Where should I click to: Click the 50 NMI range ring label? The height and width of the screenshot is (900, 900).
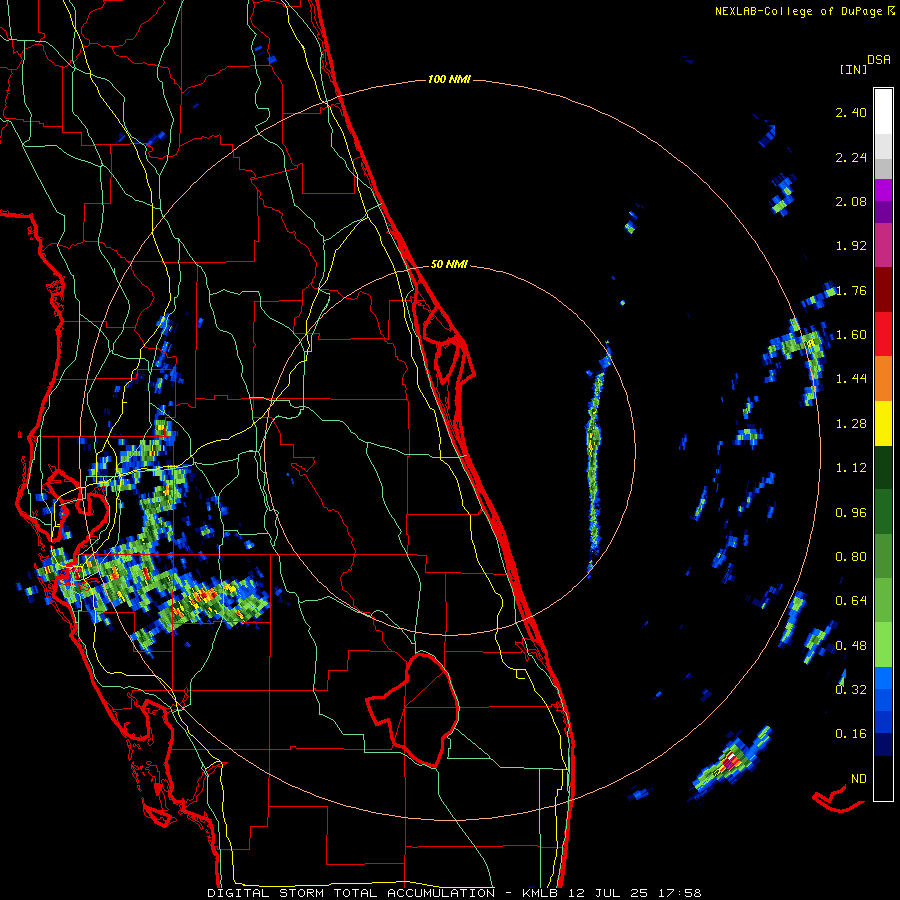[x=449, y=265]
